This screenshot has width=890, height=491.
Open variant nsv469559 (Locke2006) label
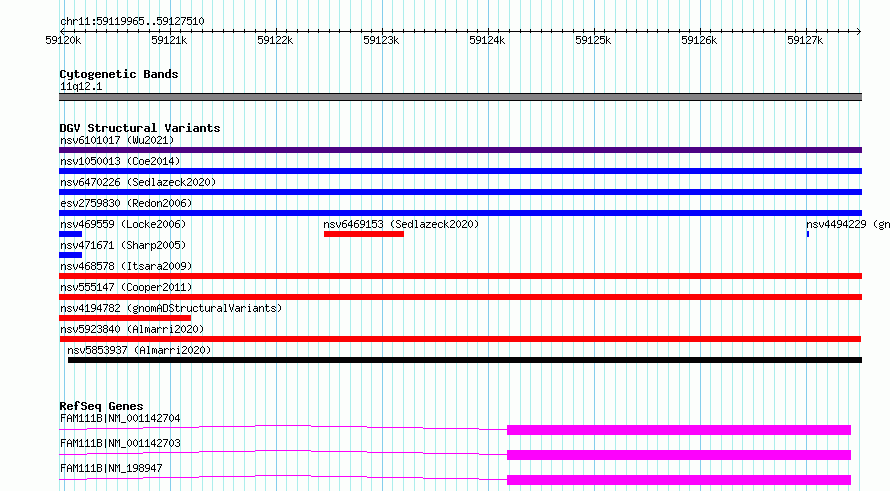[x=123, y=224]
